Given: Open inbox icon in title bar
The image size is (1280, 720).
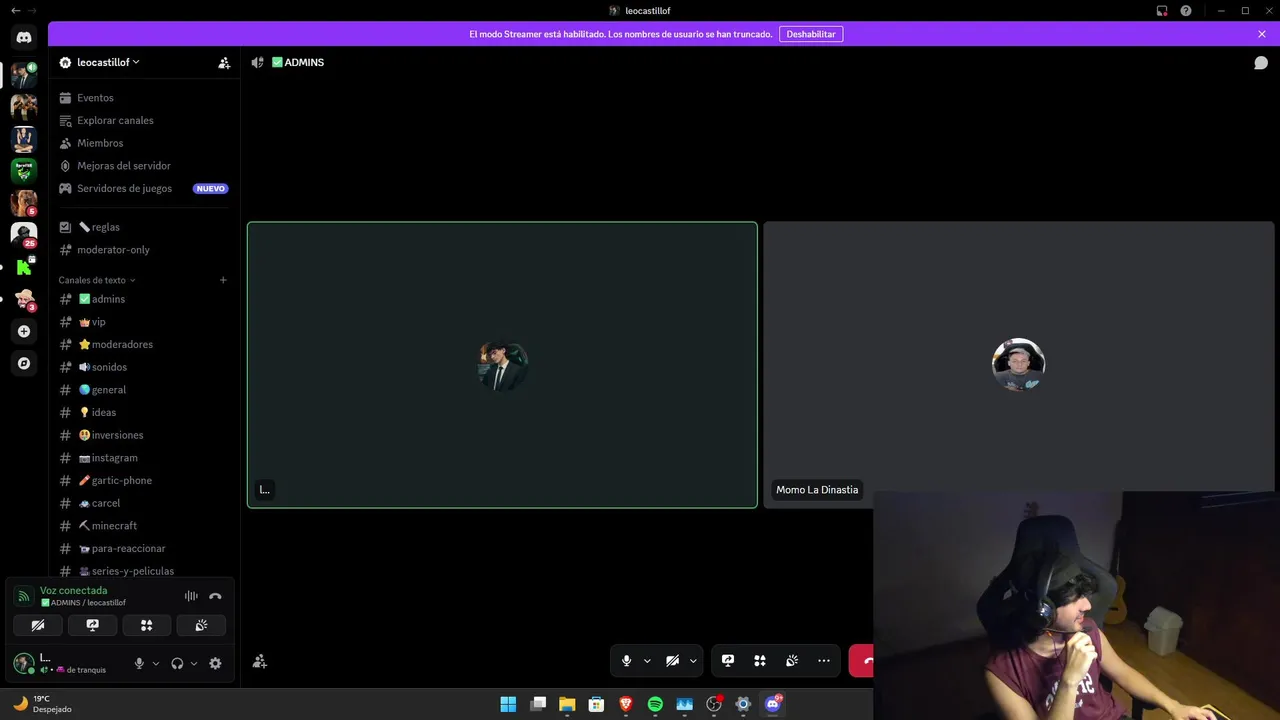Looking at the screenshot, I should 1162,11.
